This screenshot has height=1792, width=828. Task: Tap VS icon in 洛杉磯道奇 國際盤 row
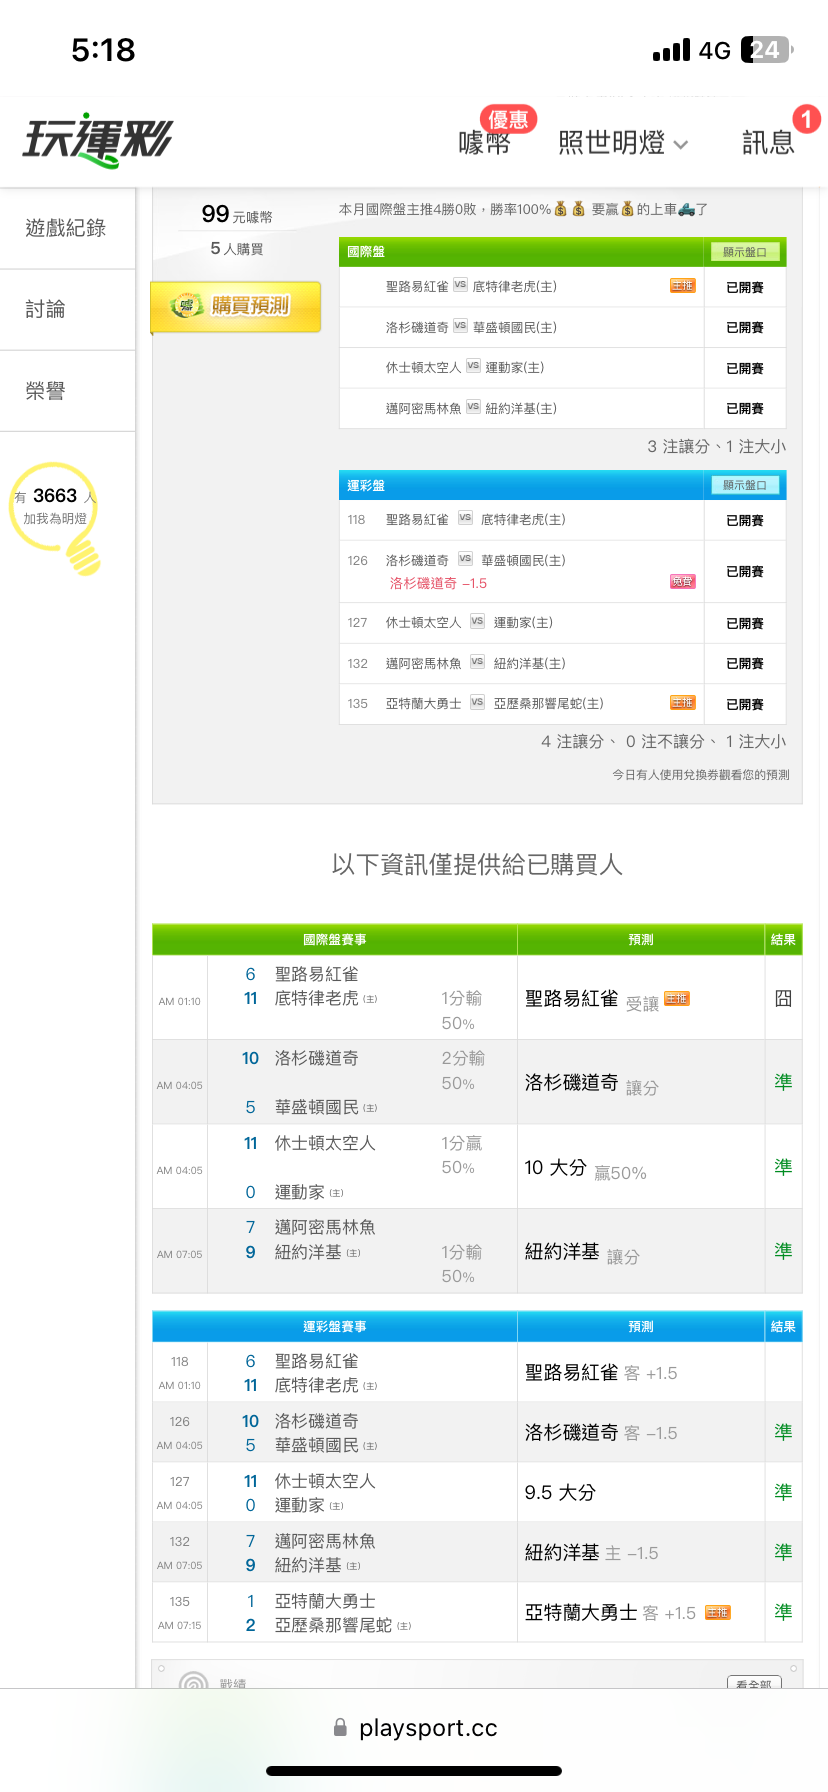click(x=460, y=325)
